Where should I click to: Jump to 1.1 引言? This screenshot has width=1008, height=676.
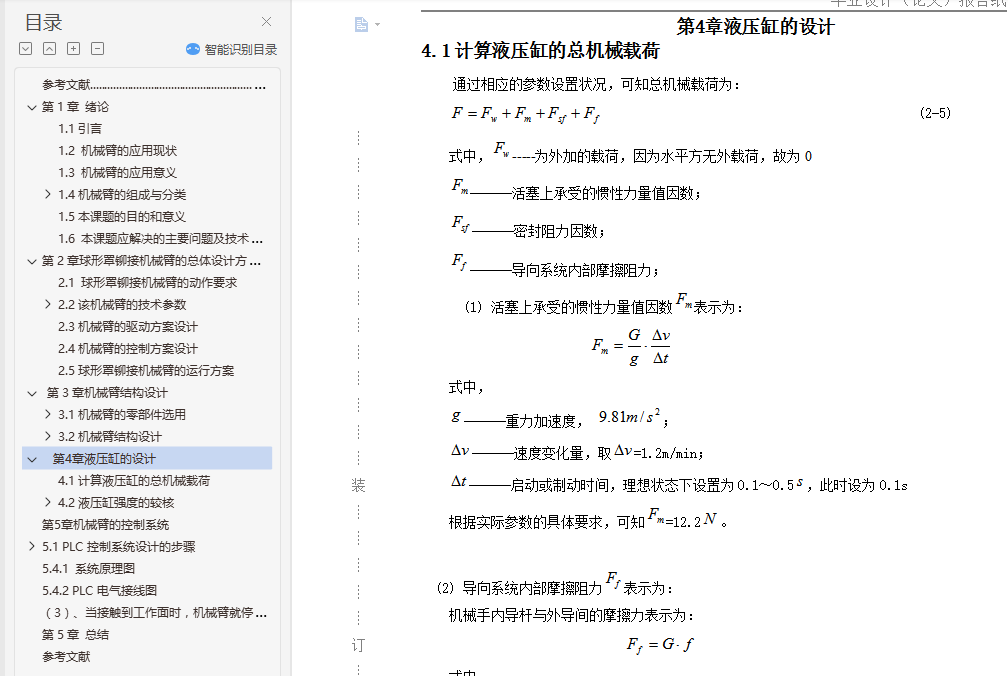click(80, 129)
